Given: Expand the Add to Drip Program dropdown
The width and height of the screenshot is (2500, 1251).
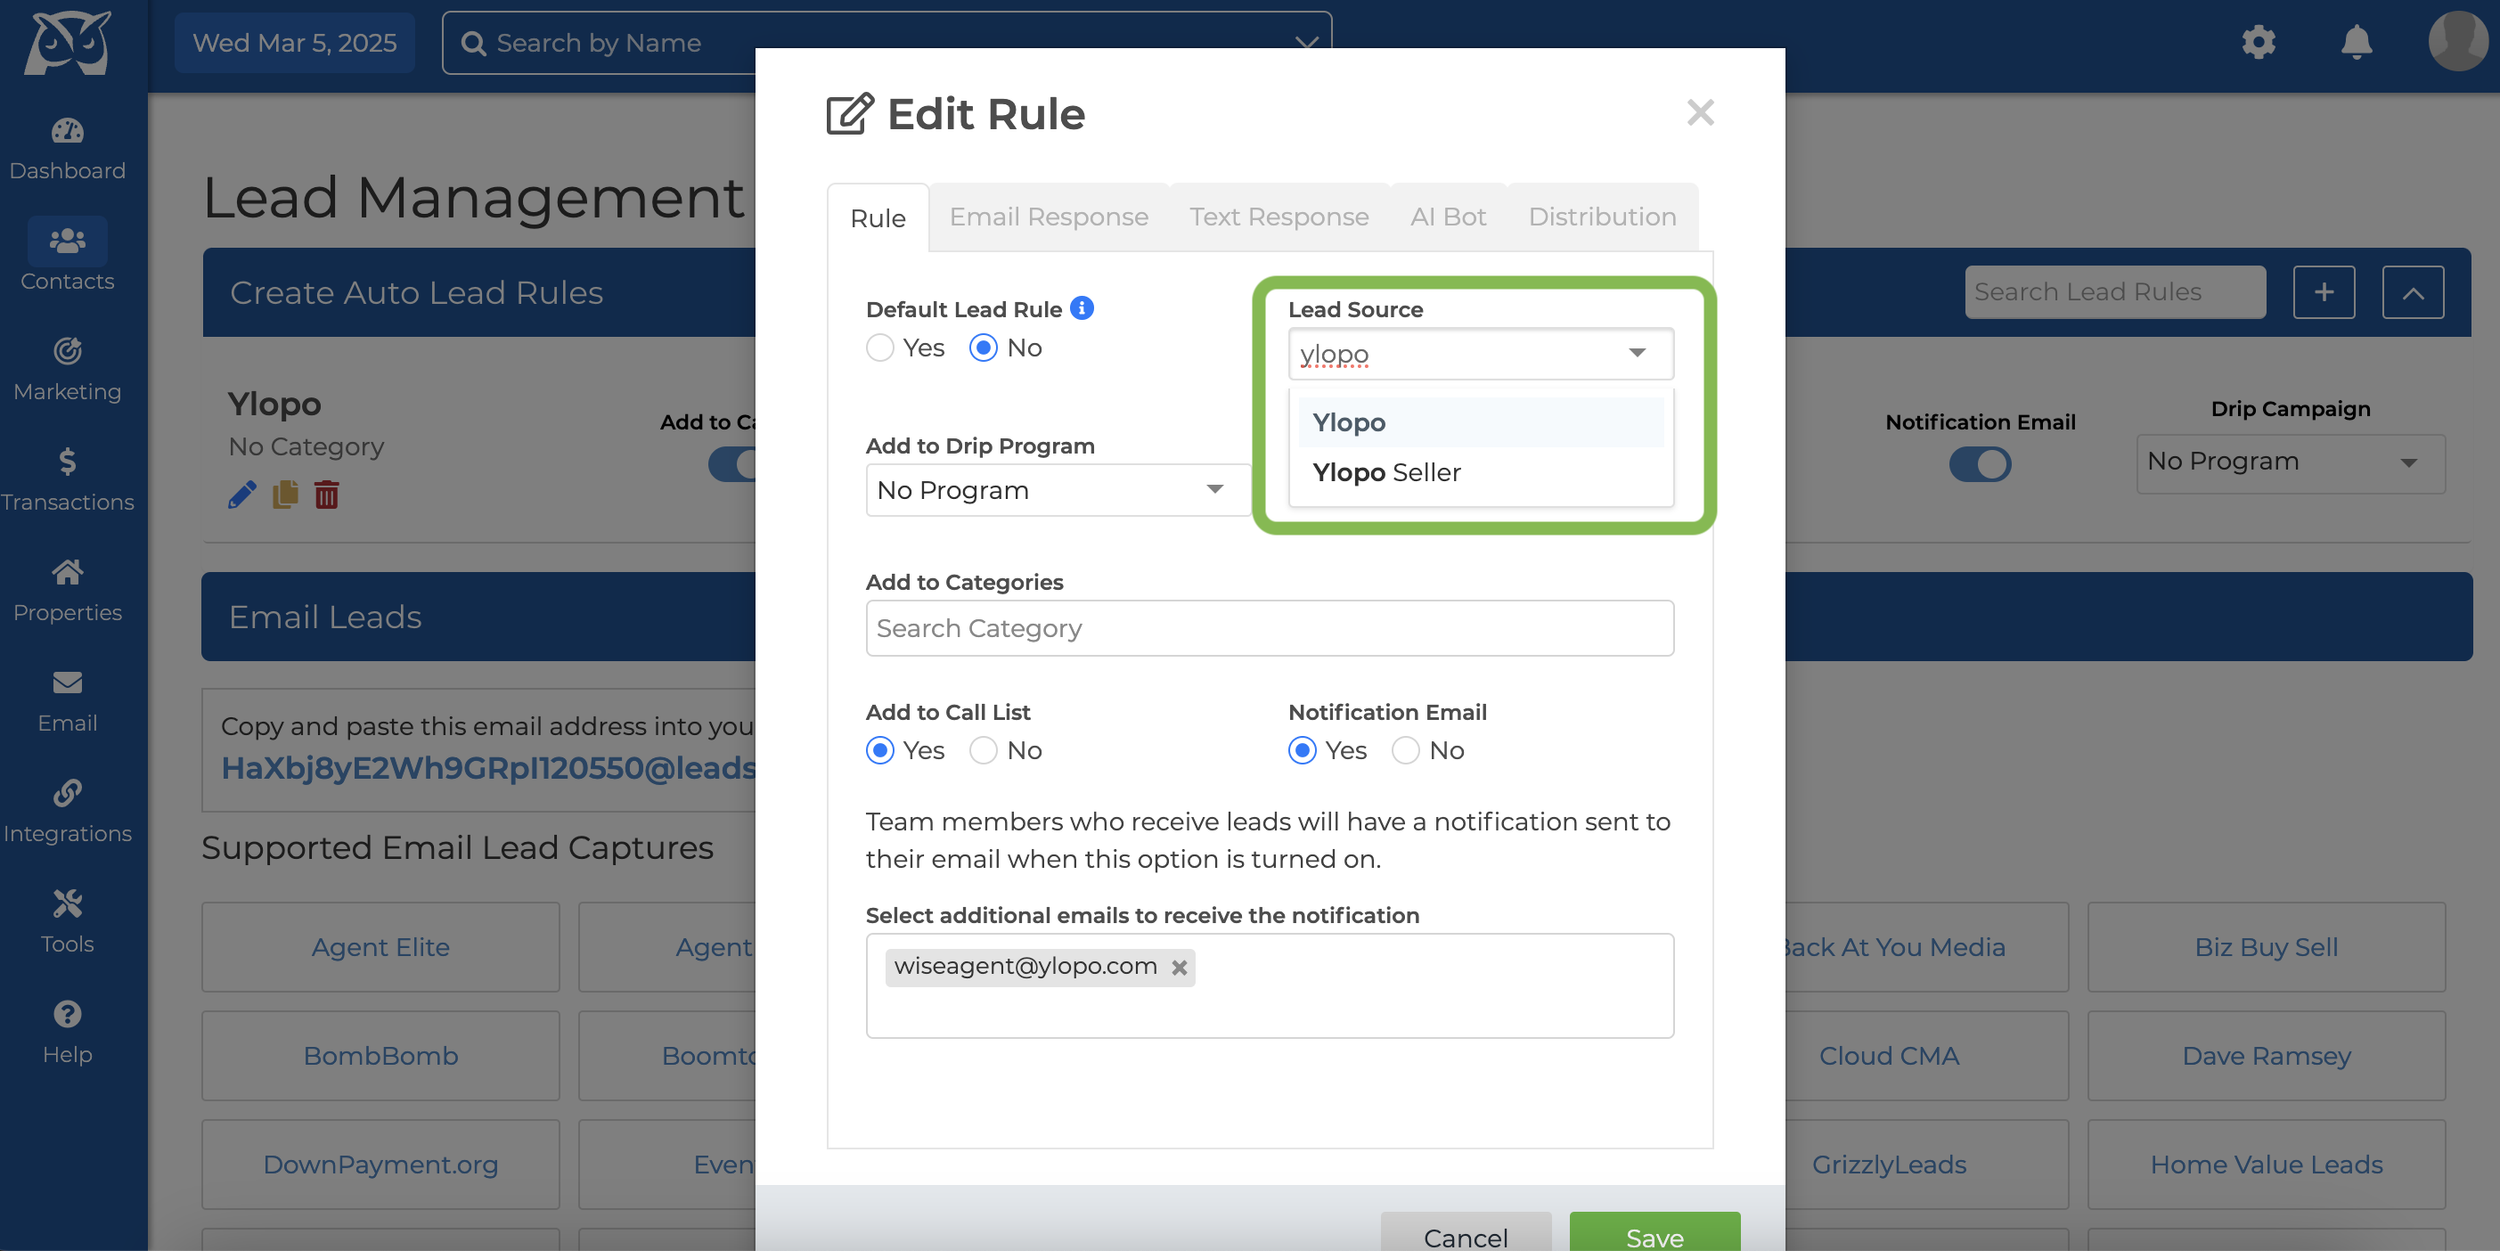Looking at the screenshot, I should pos(1058,490).
